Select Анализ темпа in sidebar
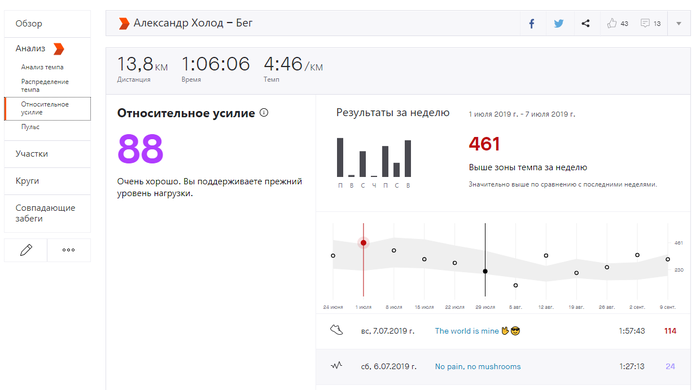Screen dimensions: 700x390 click(x=42, y=67)
